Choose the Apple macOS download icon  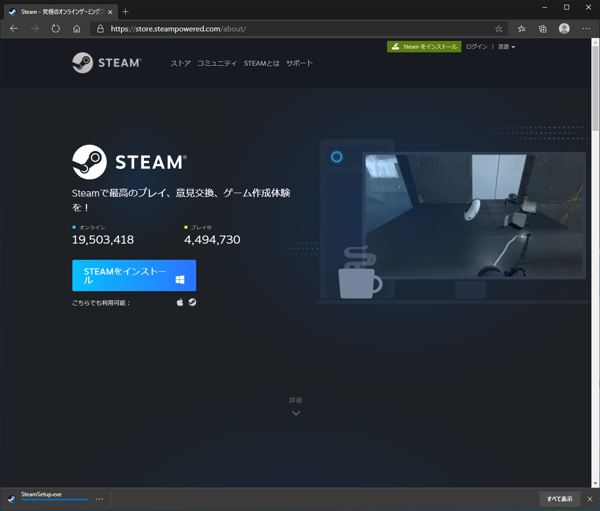pyautogui.click(x=180, y=302)
